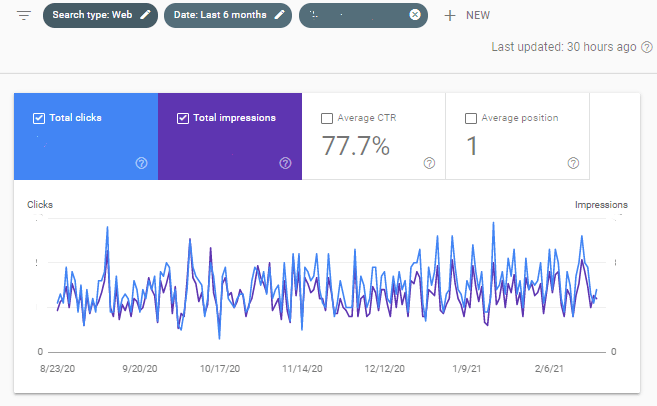Open help icon in Total impressions card
657x406 pixels.
(x=285, y=163)
